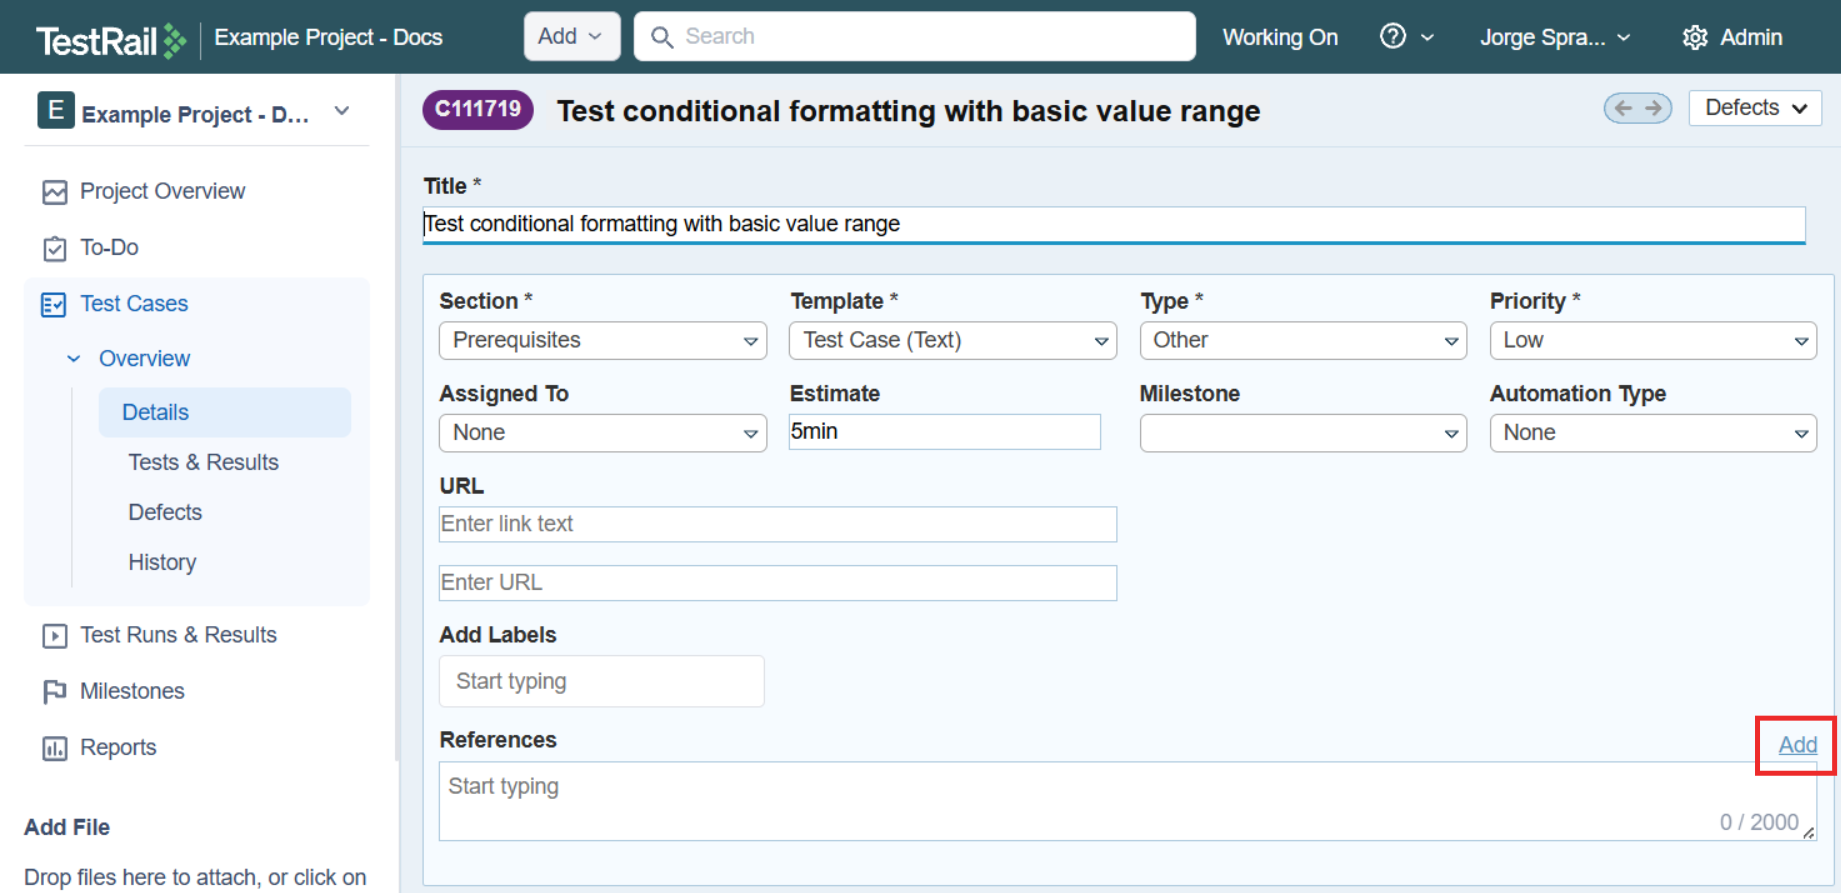1841x893 pixels.
Task: Click the TestRail logo icon
Action: [174, 40]
